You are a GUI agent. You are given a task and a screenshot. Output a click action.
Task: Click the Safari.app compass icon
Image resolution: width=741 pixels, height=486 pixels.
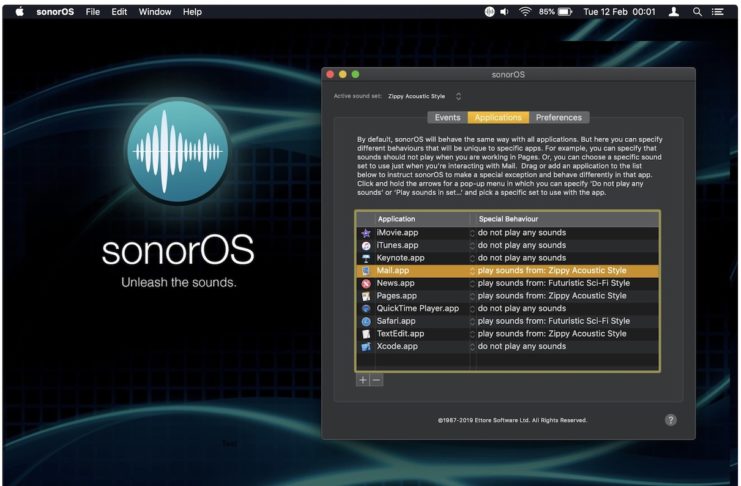coord(366,321)
